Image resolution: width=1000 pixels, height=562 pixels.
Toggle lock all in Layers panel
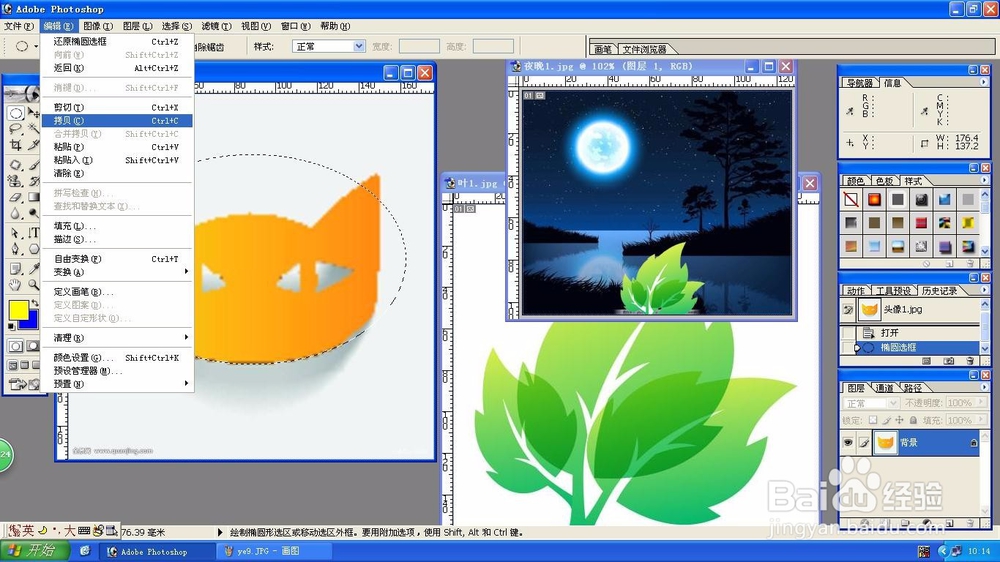click(913, 420)
